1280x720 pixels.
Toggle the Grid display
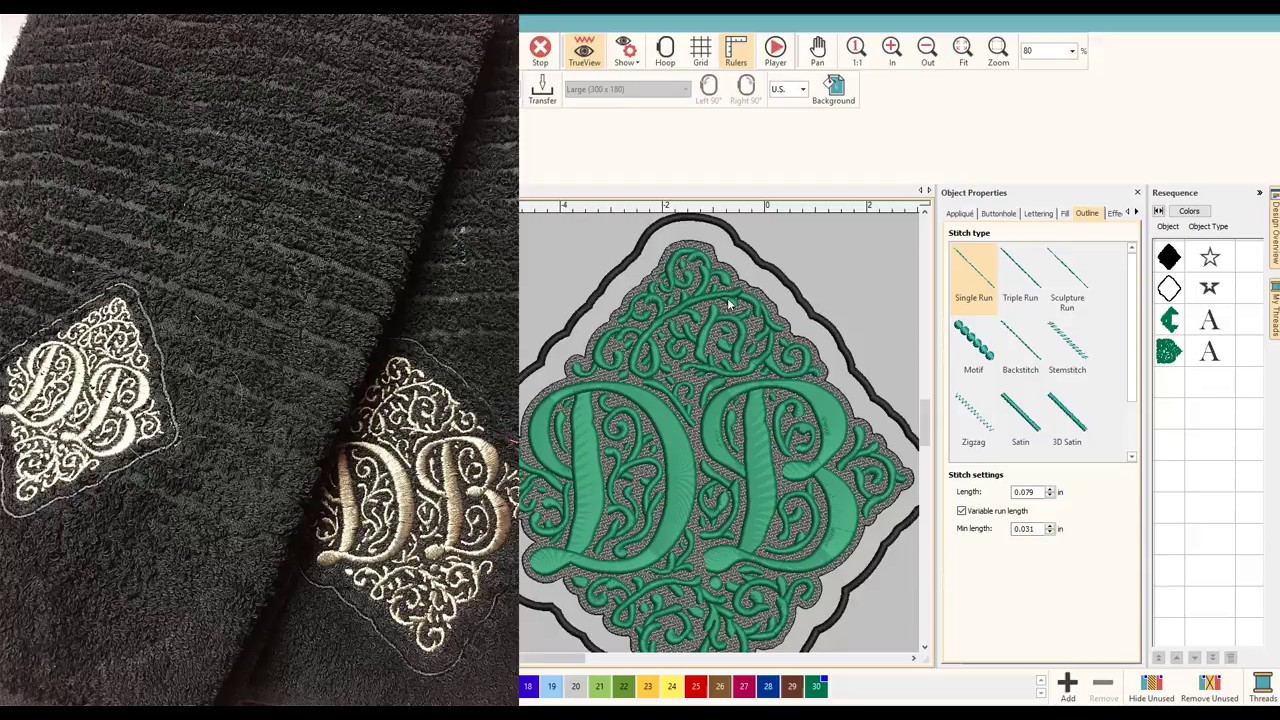[701, 51]
